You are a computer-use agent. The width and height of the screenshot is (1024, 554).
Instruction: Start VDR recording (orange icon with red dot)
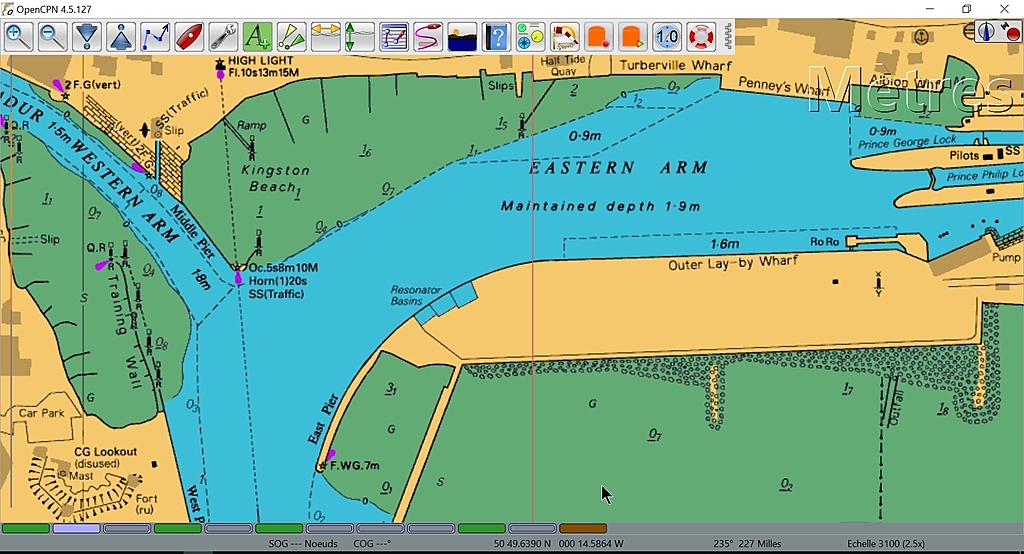598,37
